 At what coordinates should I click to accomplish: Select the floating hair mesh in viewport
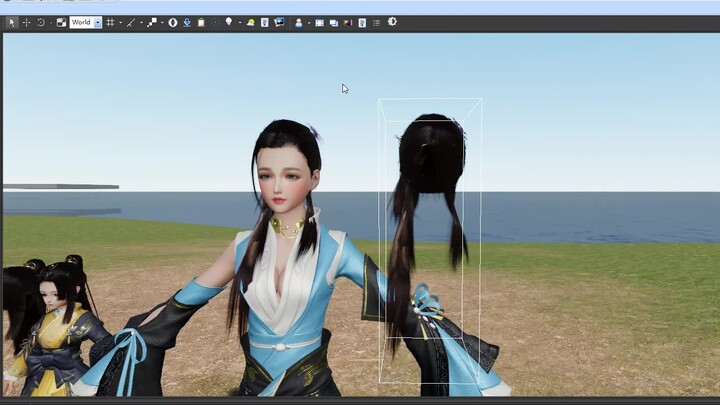(432, 160)
